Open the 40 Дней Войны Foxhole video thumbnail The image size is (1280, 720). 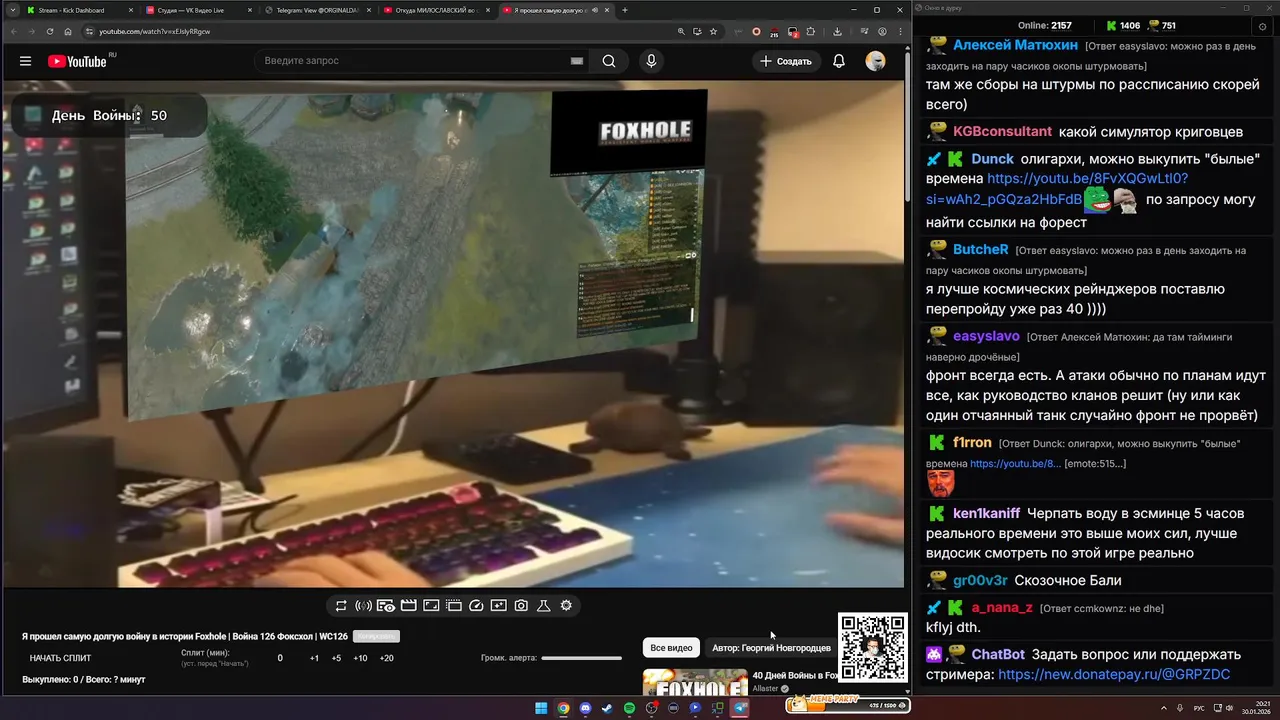694,682
